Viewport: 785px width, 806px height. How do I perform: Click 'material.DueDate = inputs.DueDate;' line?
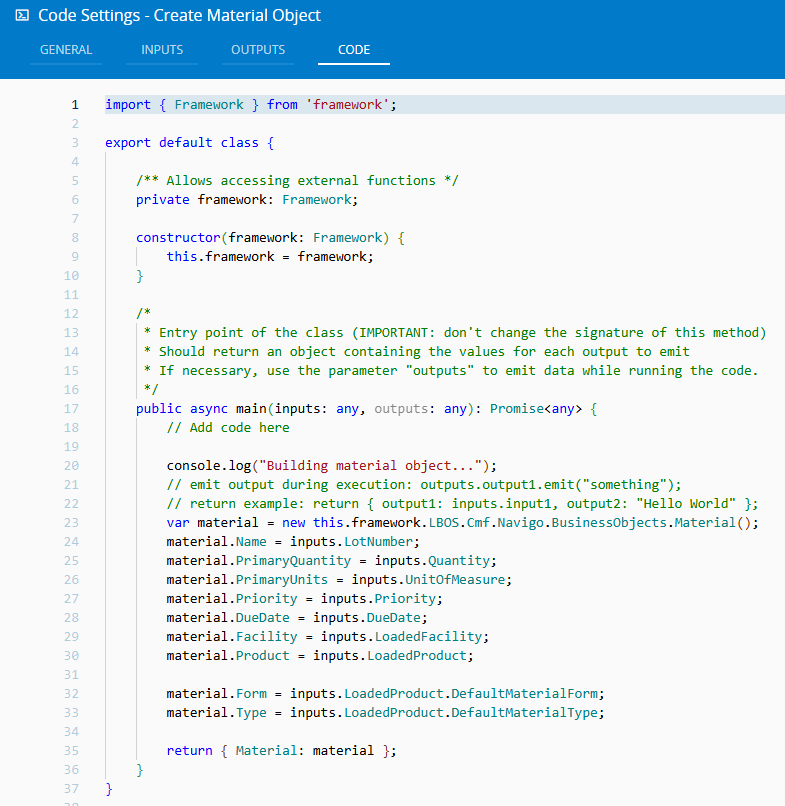[x=297, y=618]
